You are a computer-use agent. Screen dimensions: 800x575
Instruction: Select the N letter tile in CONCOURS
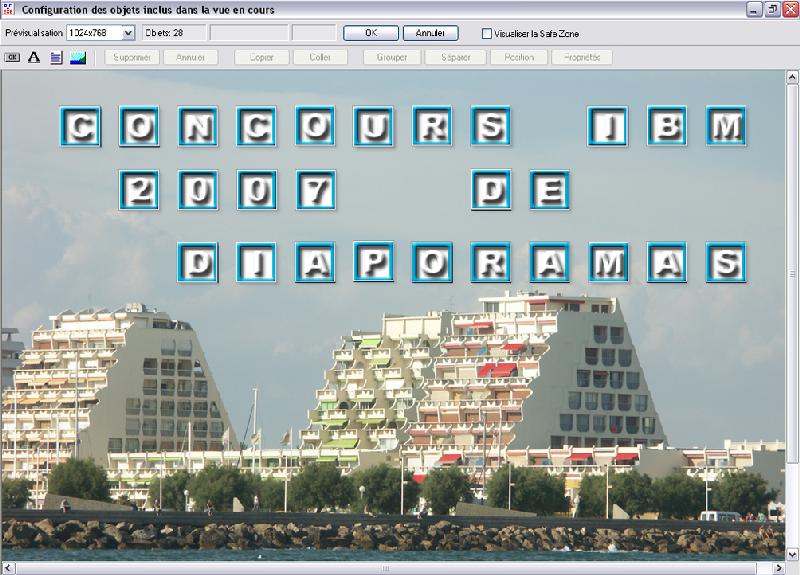point(198,126)
